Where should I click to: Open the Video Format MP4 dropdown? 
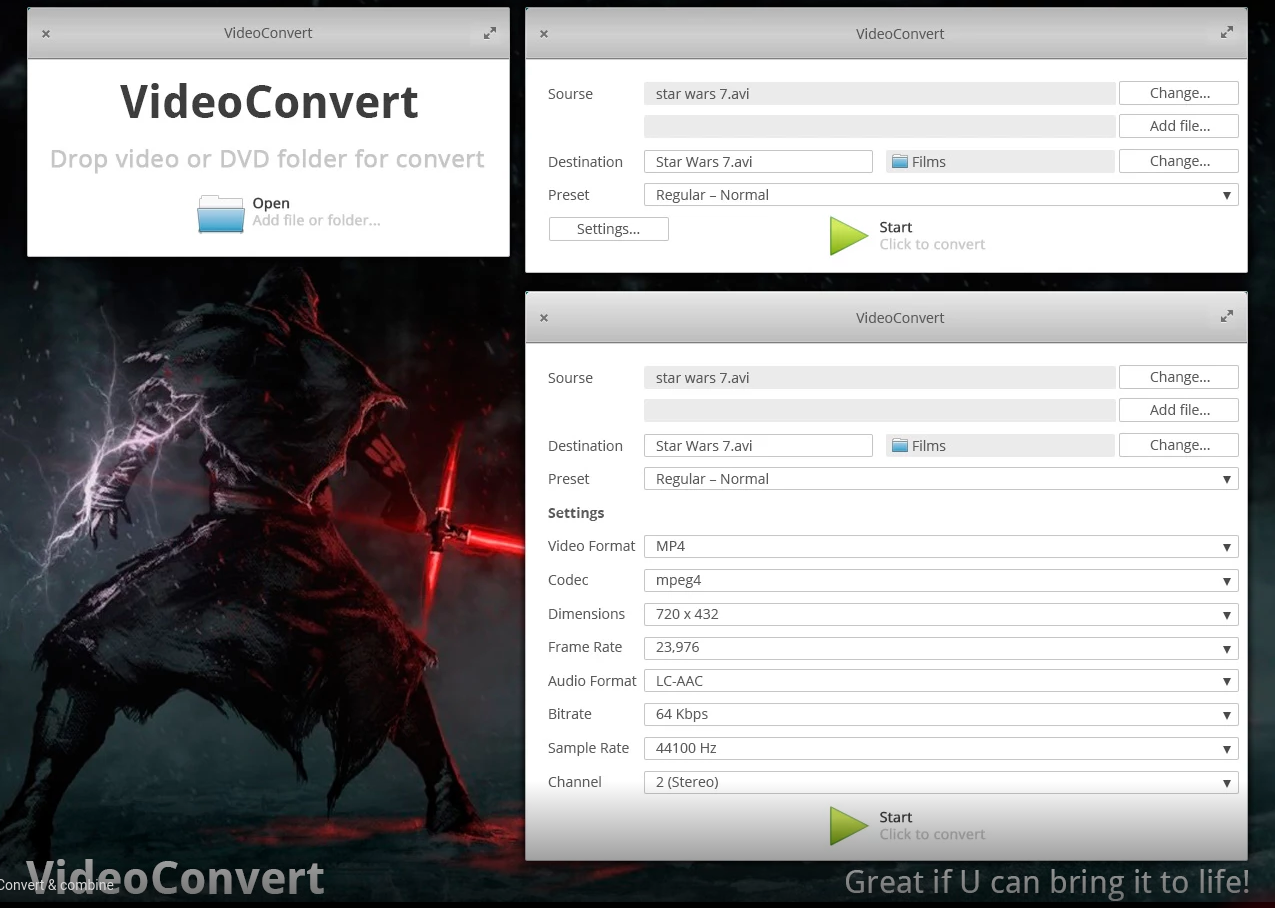click(941, 546)
